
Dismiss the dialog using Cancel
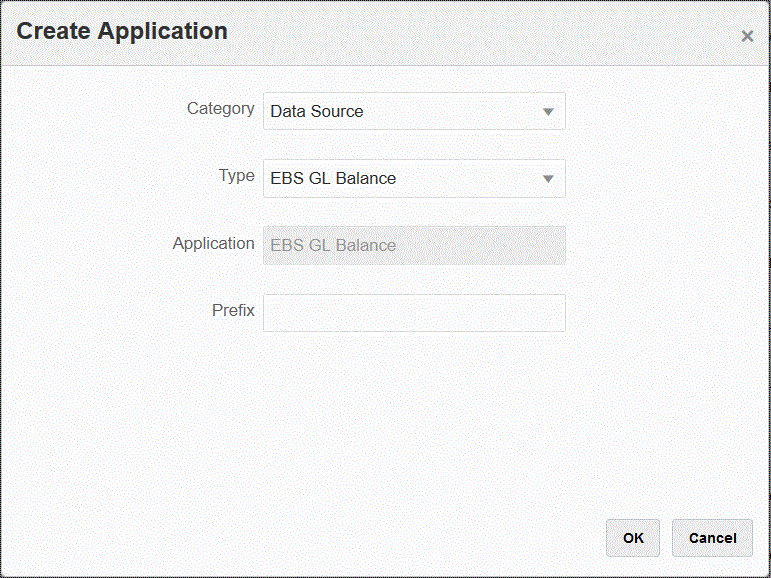(x=712, y=538)
